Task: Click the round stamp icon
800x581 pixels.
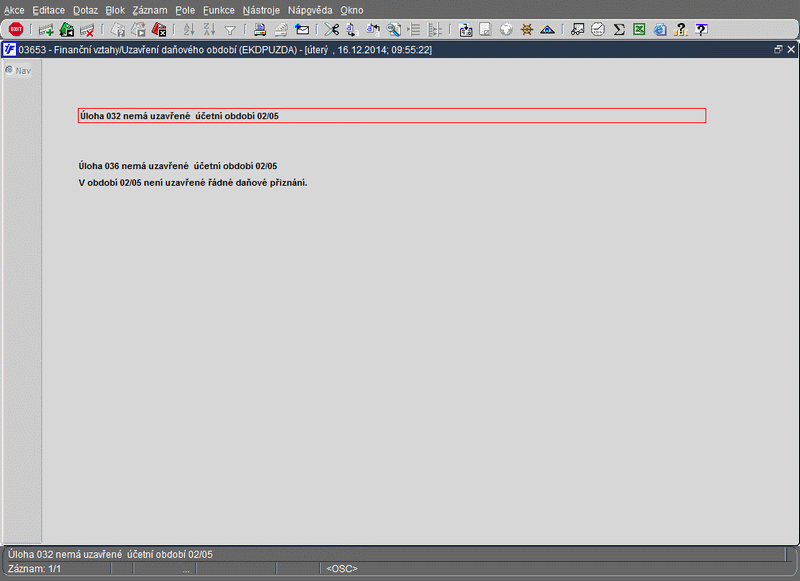Action: [598, 30]
